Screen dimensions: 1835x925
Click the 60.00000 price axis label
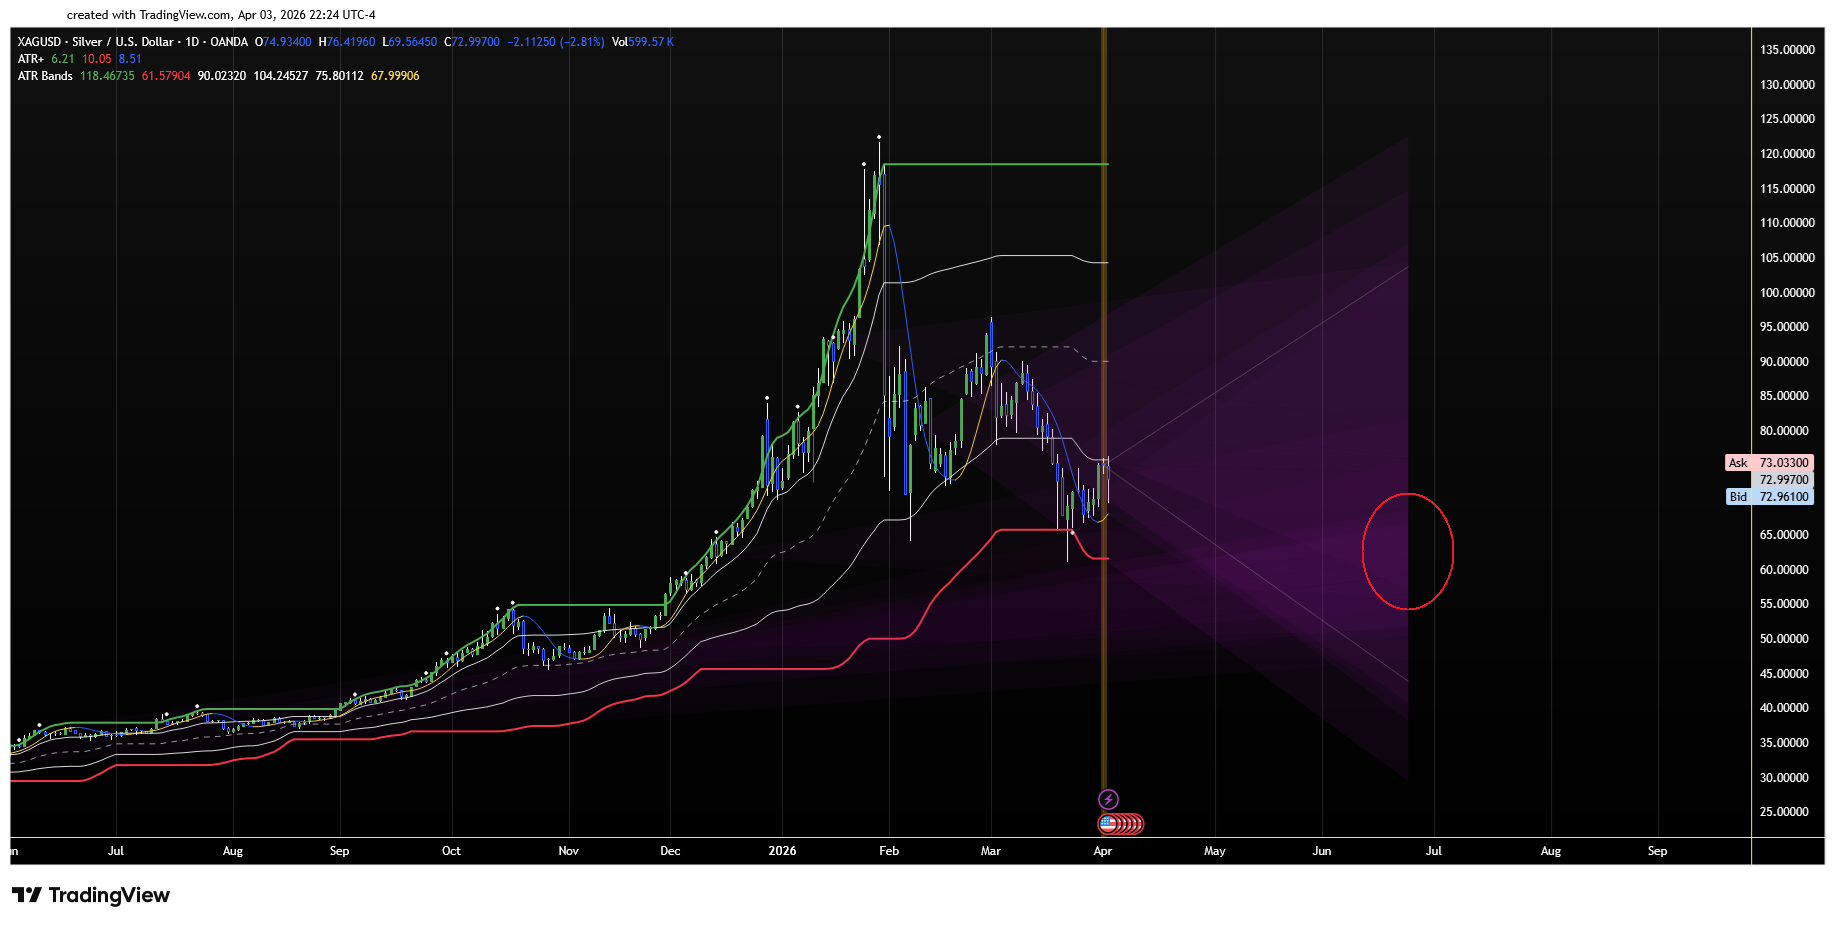tap(1784, 570)
